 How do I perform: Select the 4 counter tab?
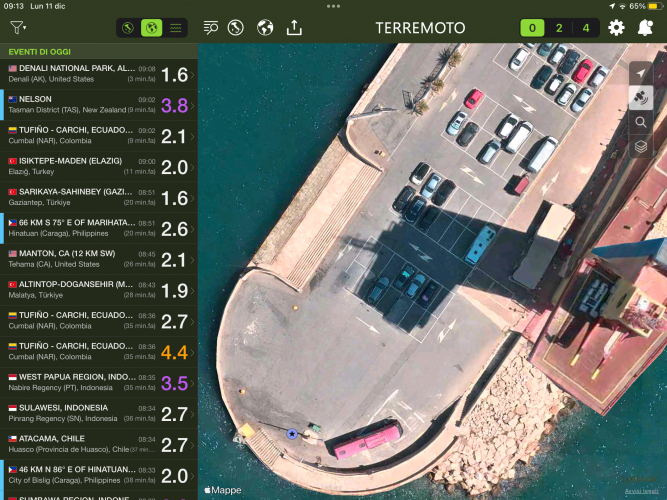point(585,28)
